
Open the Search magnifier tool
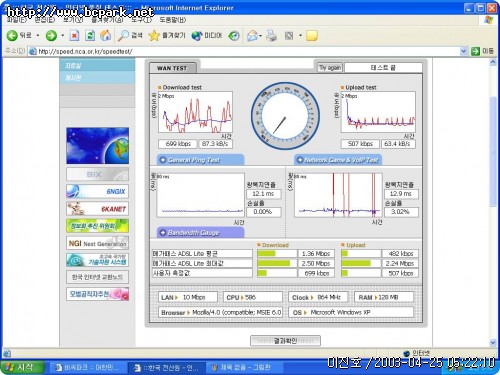click(130, 35)
